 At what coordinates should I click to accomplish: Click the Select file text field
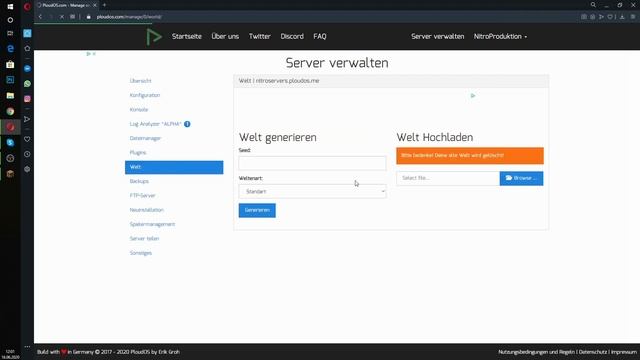click(448, 178)
